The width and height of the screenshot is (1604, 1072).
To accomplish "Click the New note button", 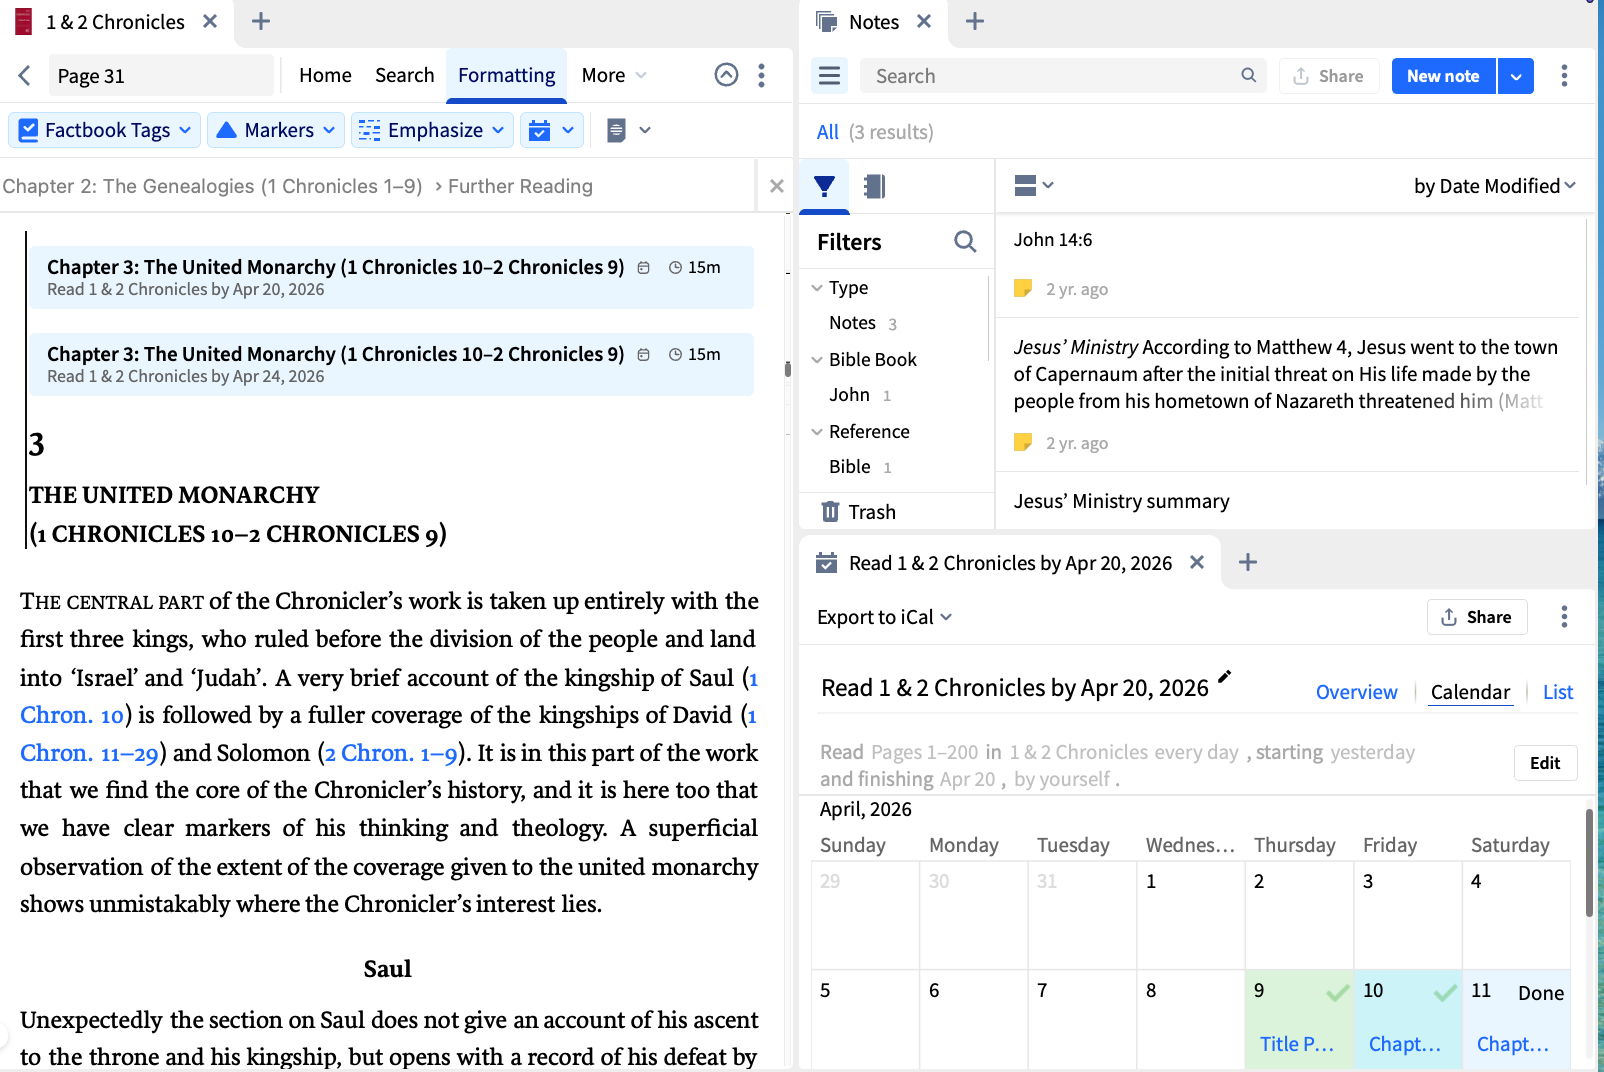I will click(x=1443, y=76).
